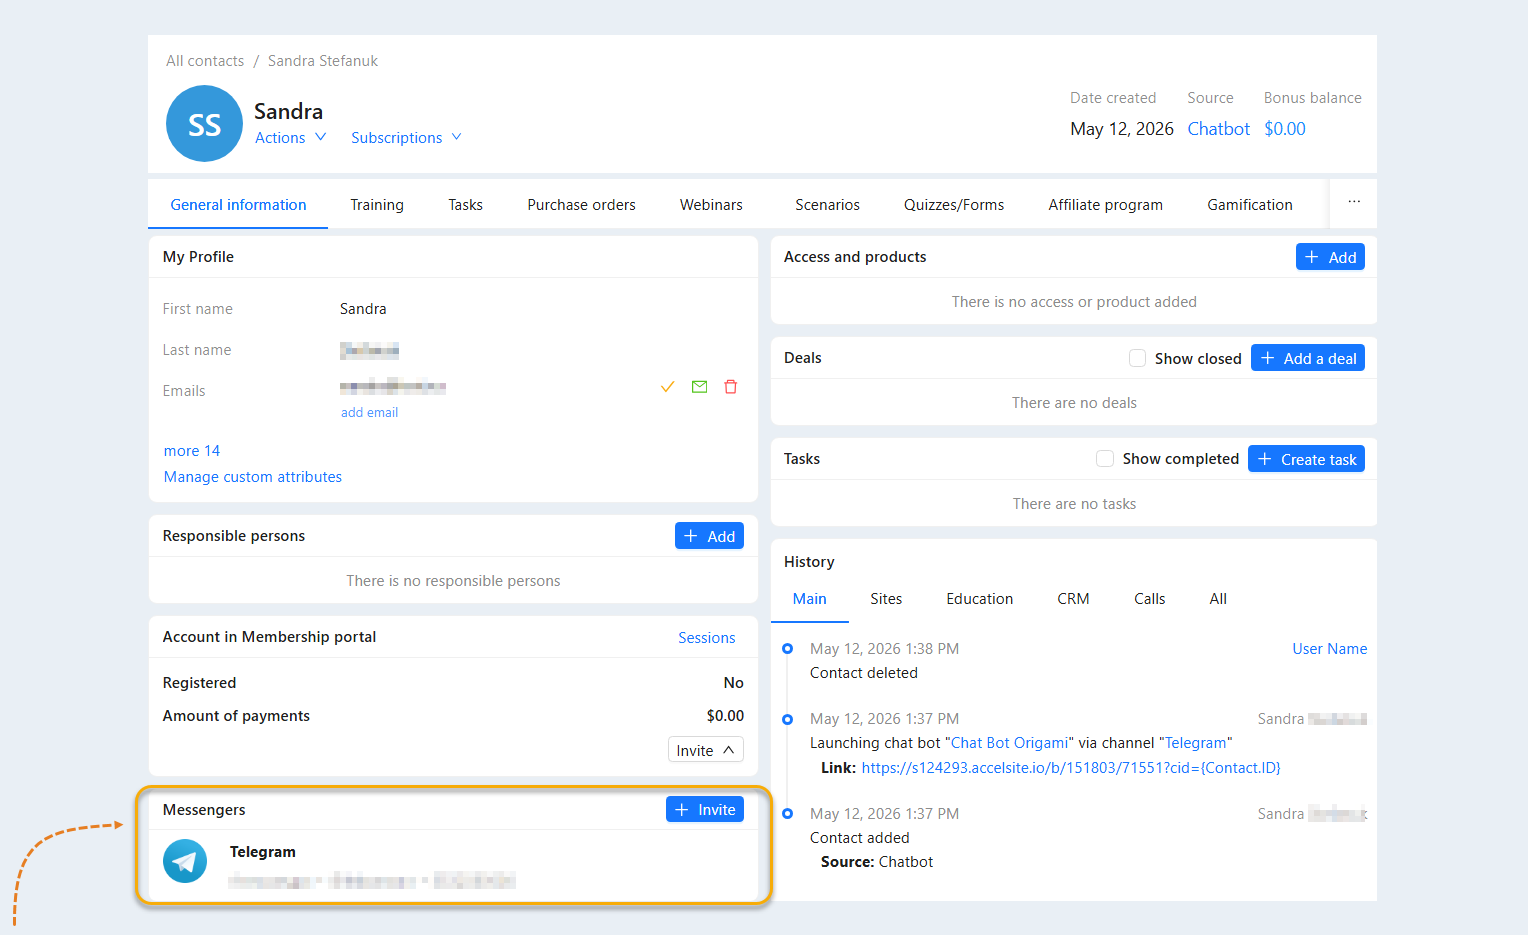Open the Chat Bot Origami link

1009,743
